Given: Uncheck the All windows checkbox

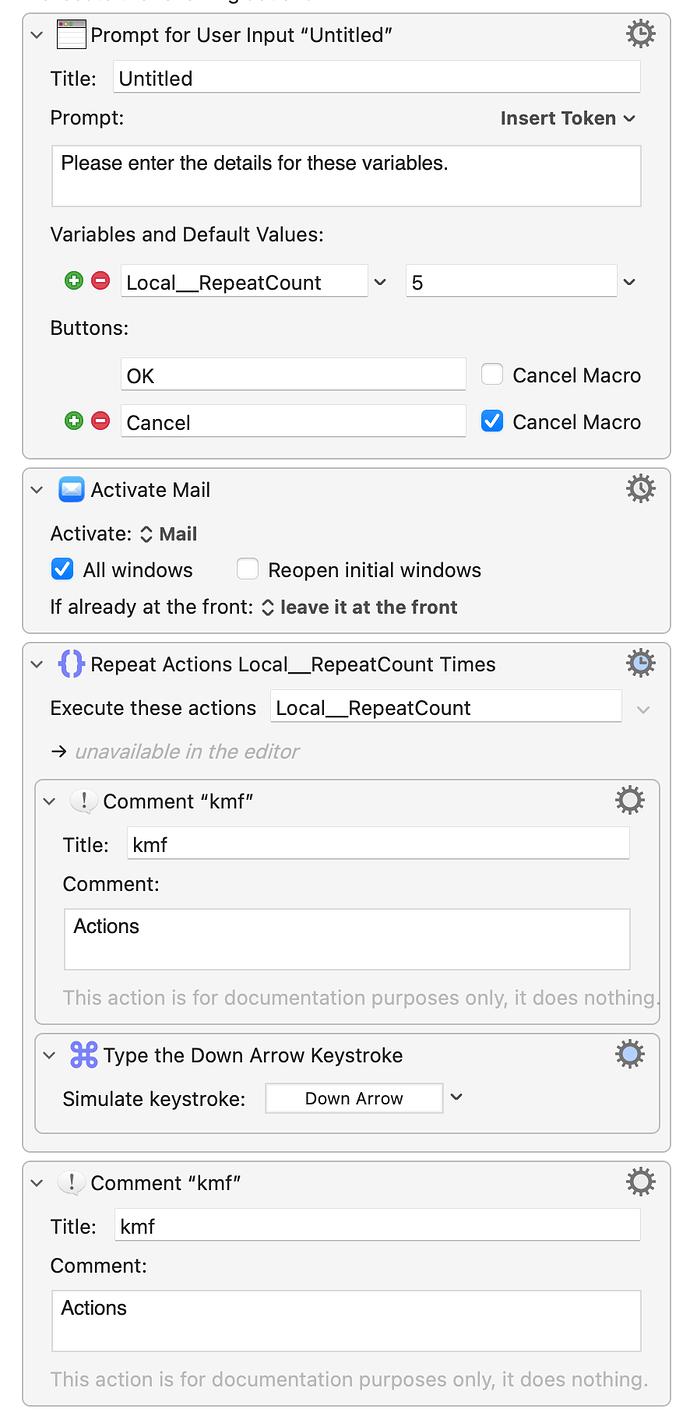Looking at the screenshot, I should pos(62,570).
